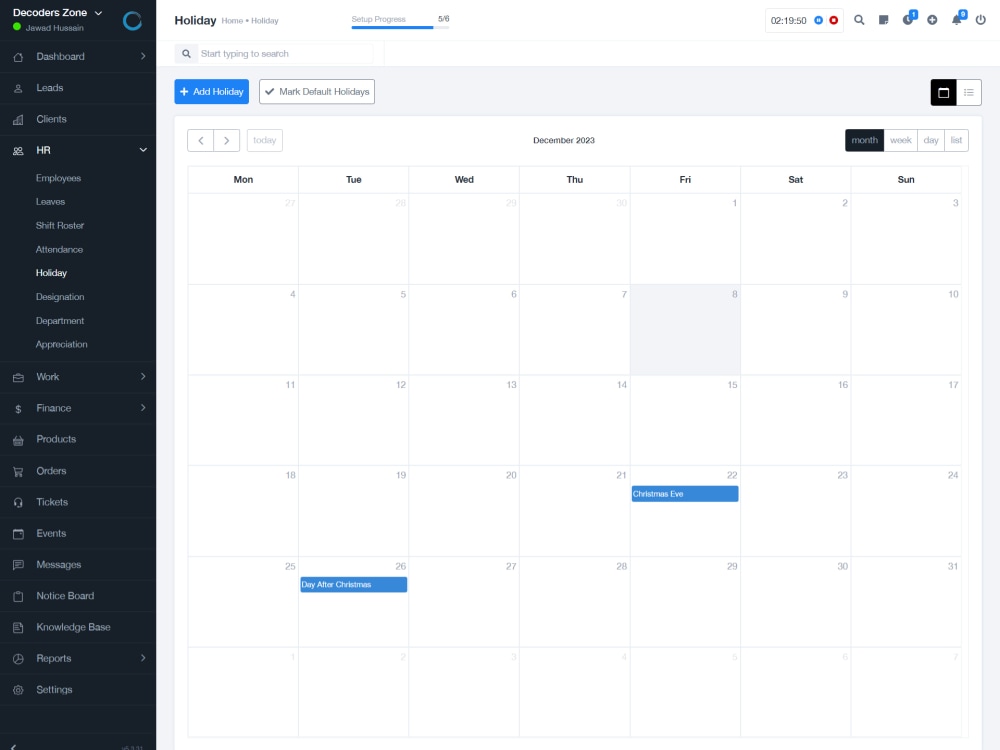The width and height of the screenshot is (1000, 750).
Task: Open the Christmas Eve holiday event
Action: [x=685, y=494]
